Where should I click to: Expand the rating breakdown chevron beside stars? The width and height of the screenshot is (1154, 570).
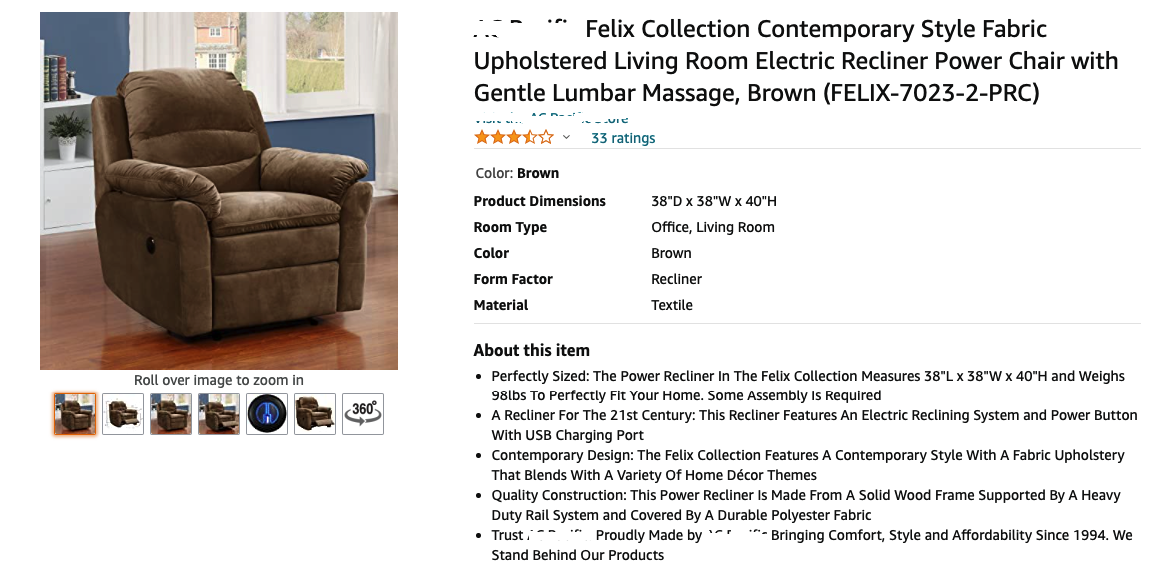[x=566, y=137]
